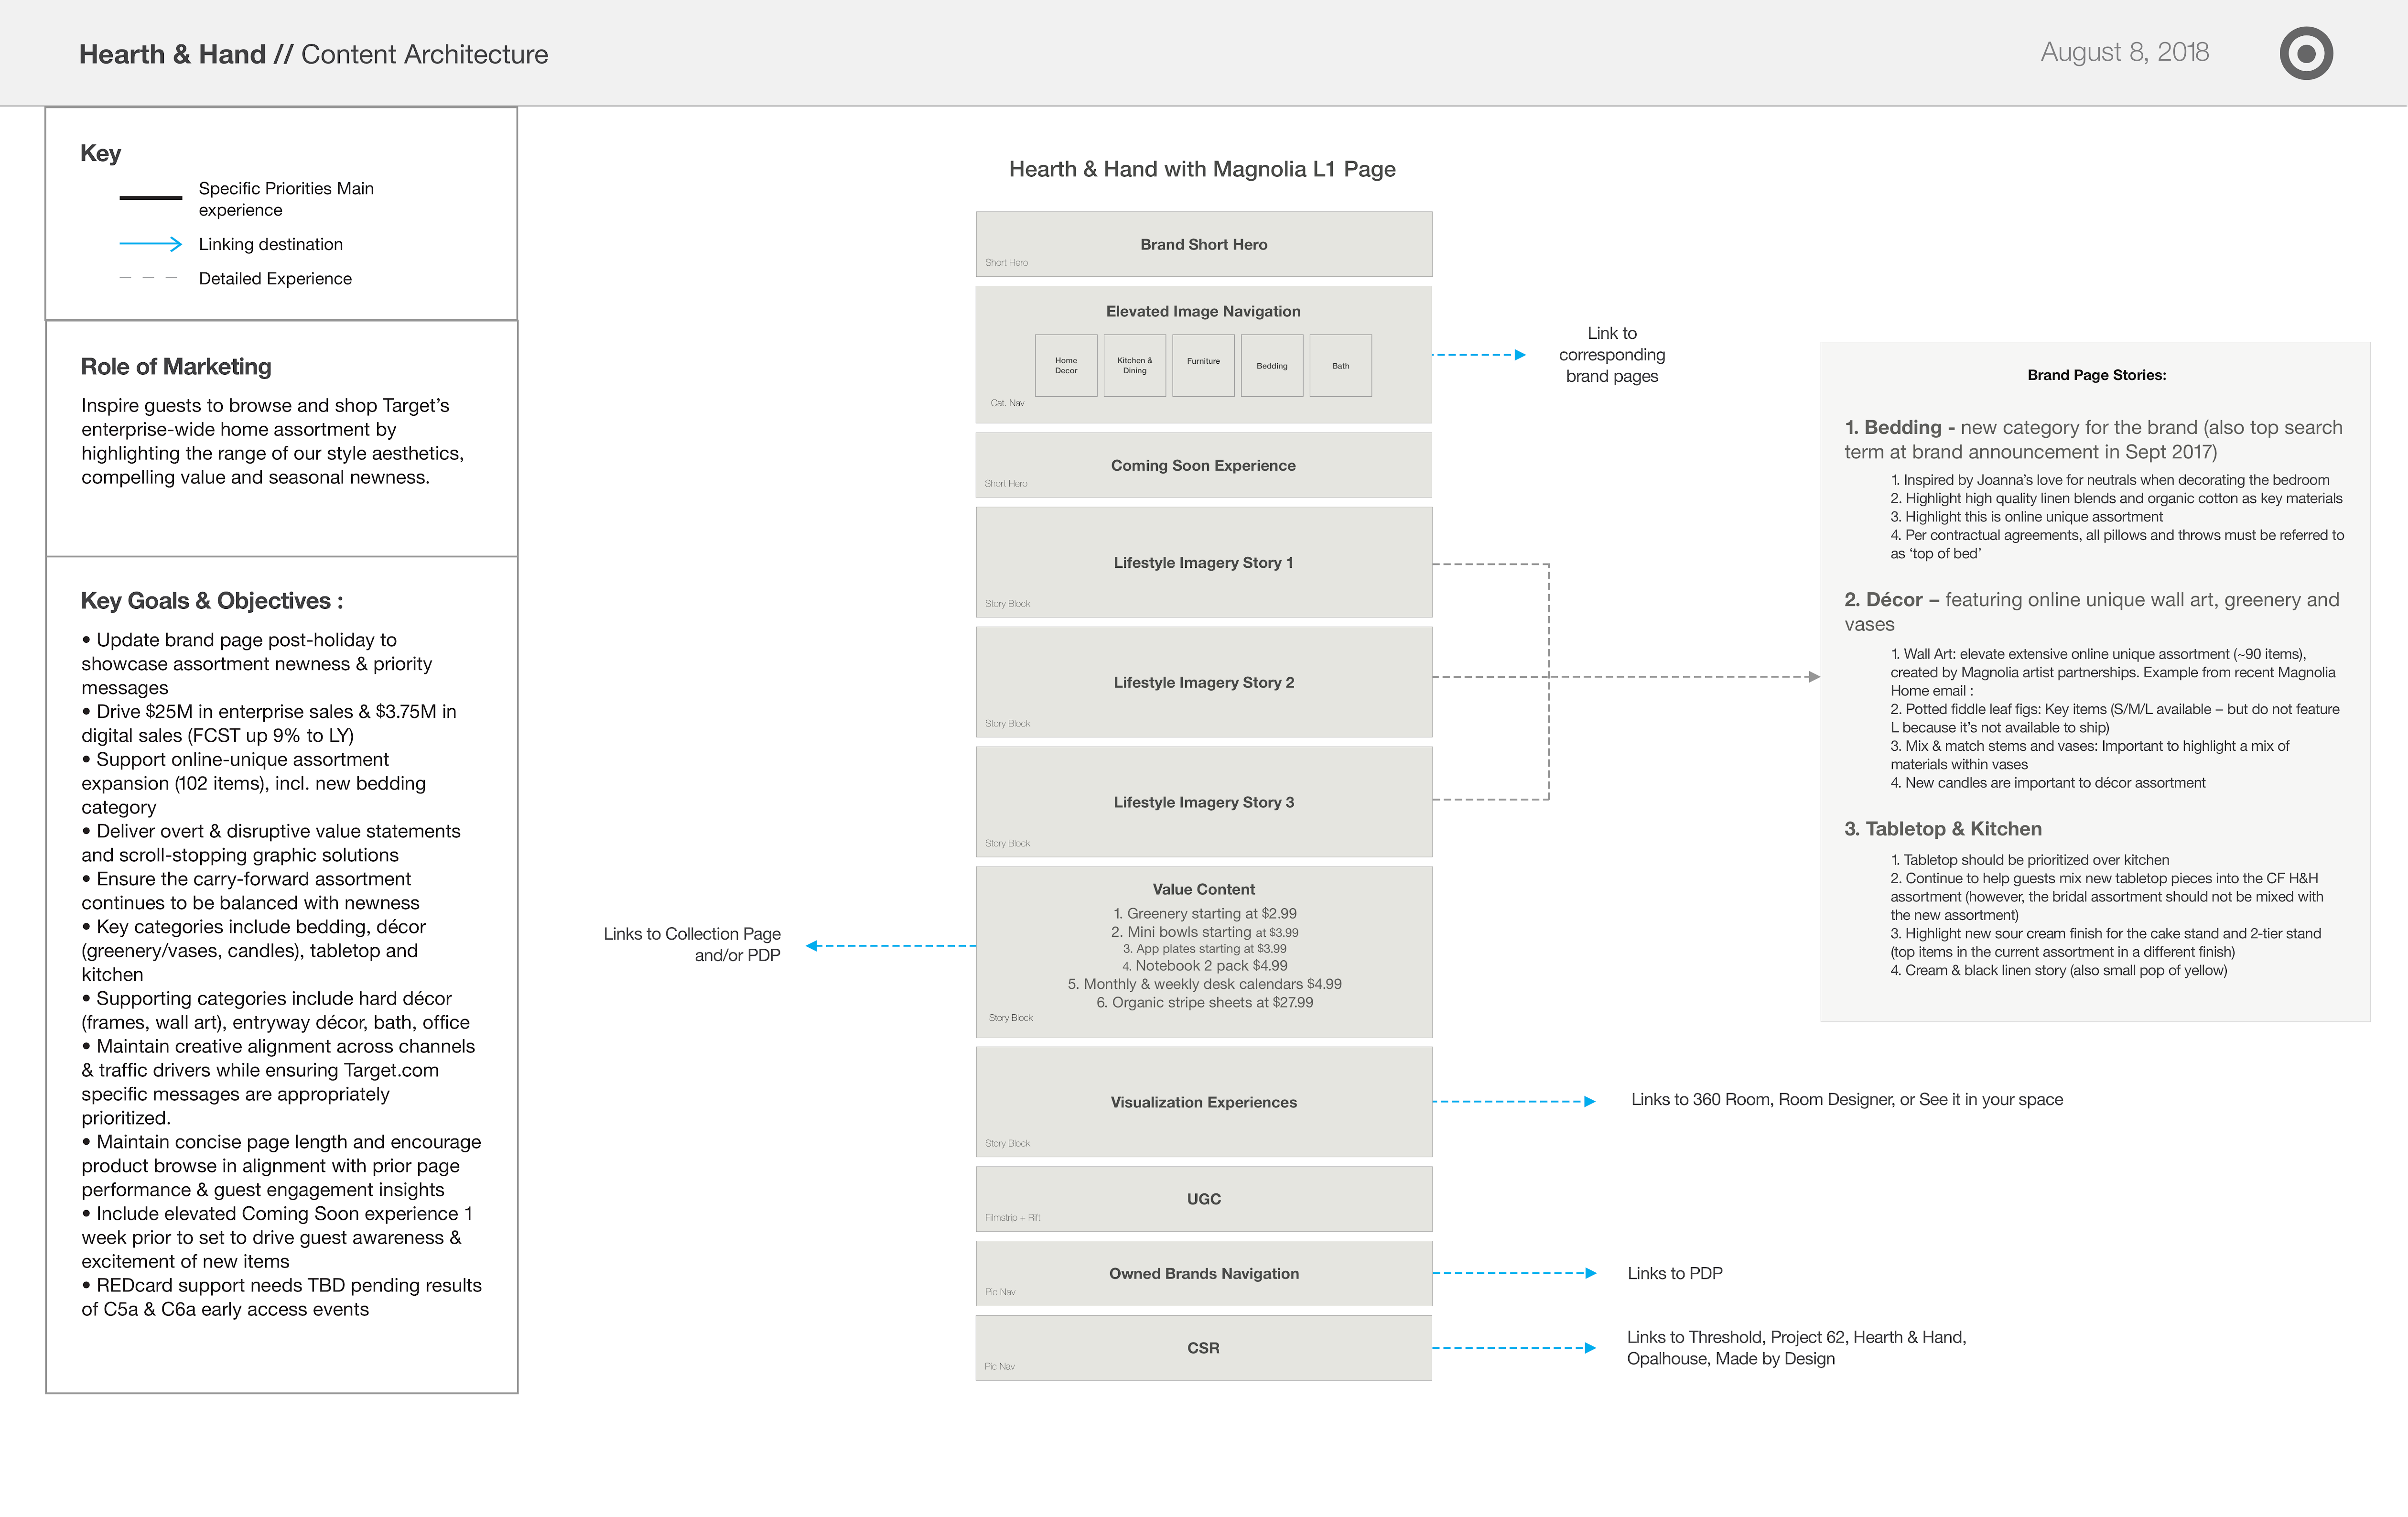
Task: Click the 'Filmstrip + Rift' small label
Action: [x=1012, y=1217]
